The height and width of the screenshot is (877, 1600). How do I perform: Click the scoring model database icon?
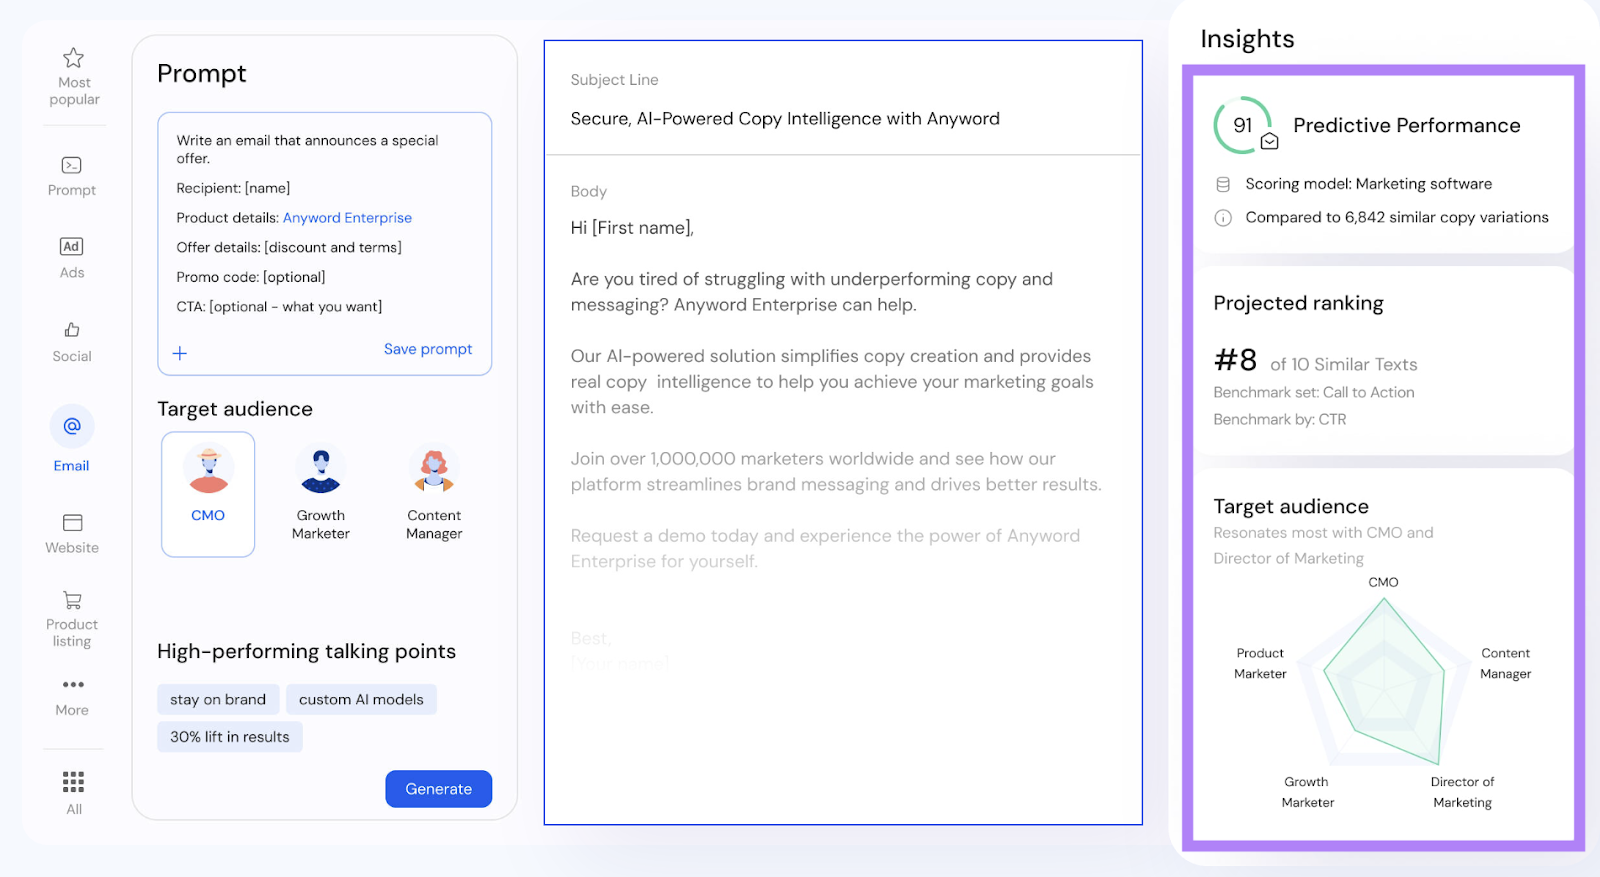1222,184
